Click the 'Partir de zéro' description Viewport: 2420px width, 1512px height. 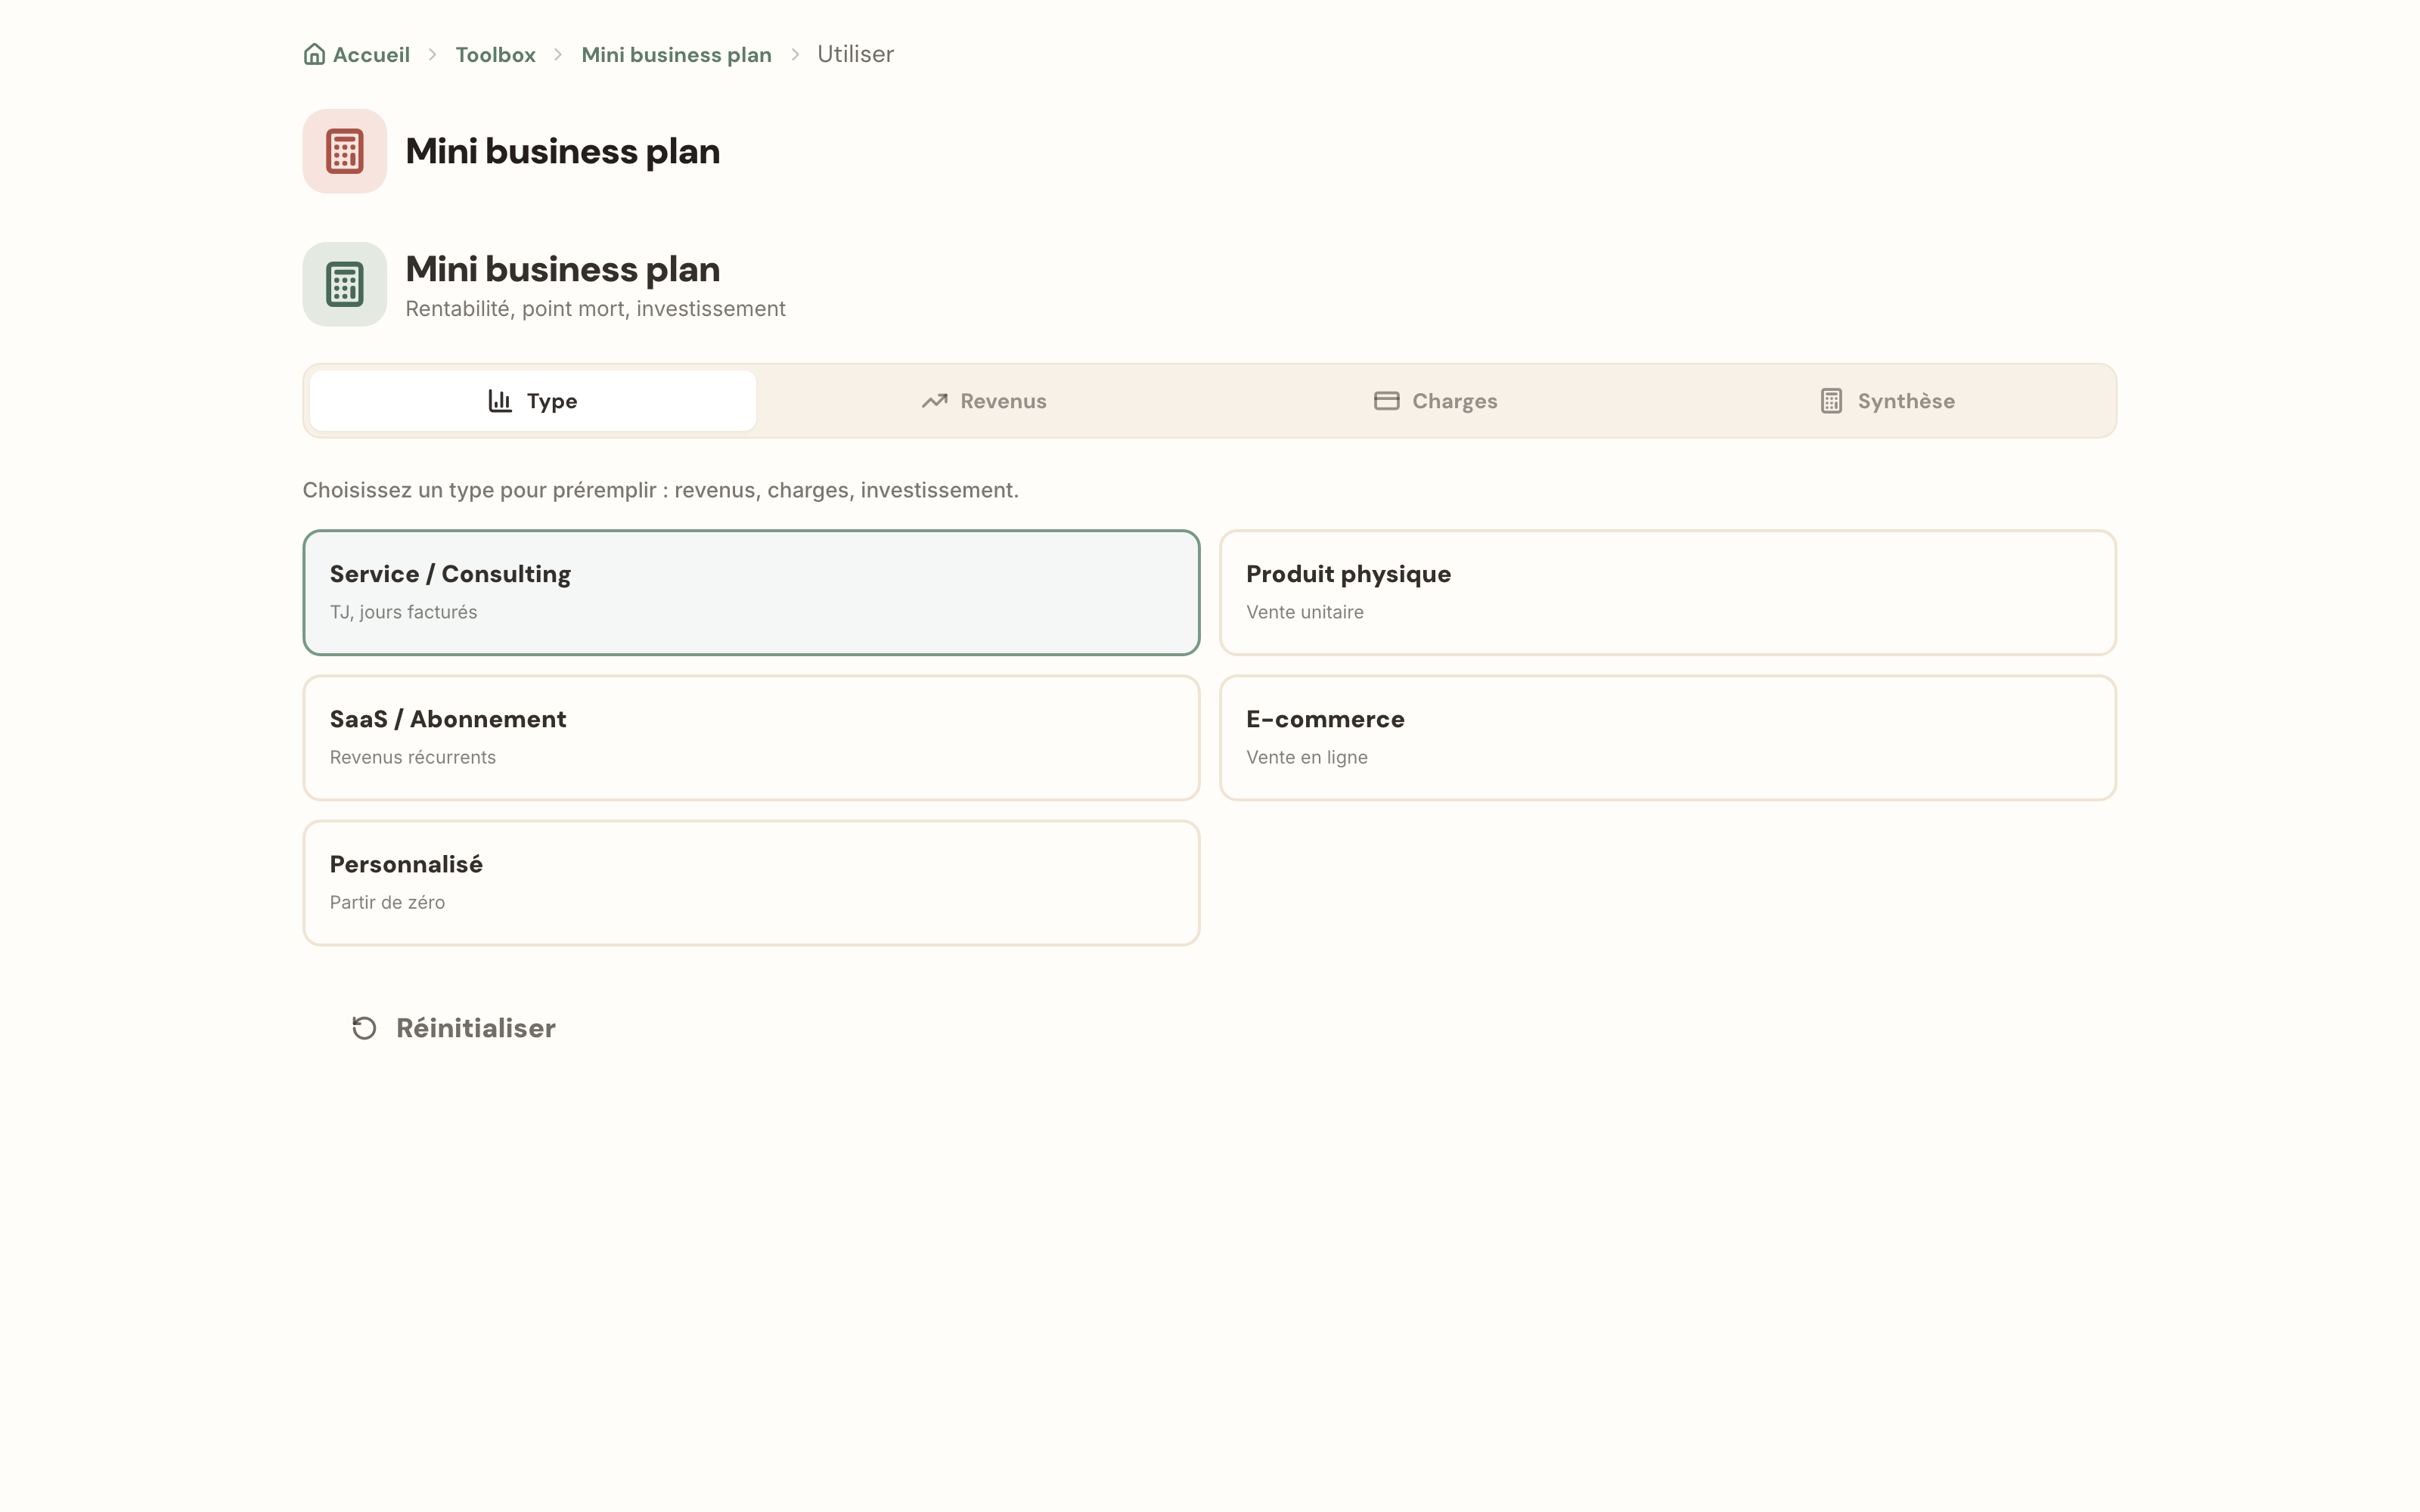387,902
